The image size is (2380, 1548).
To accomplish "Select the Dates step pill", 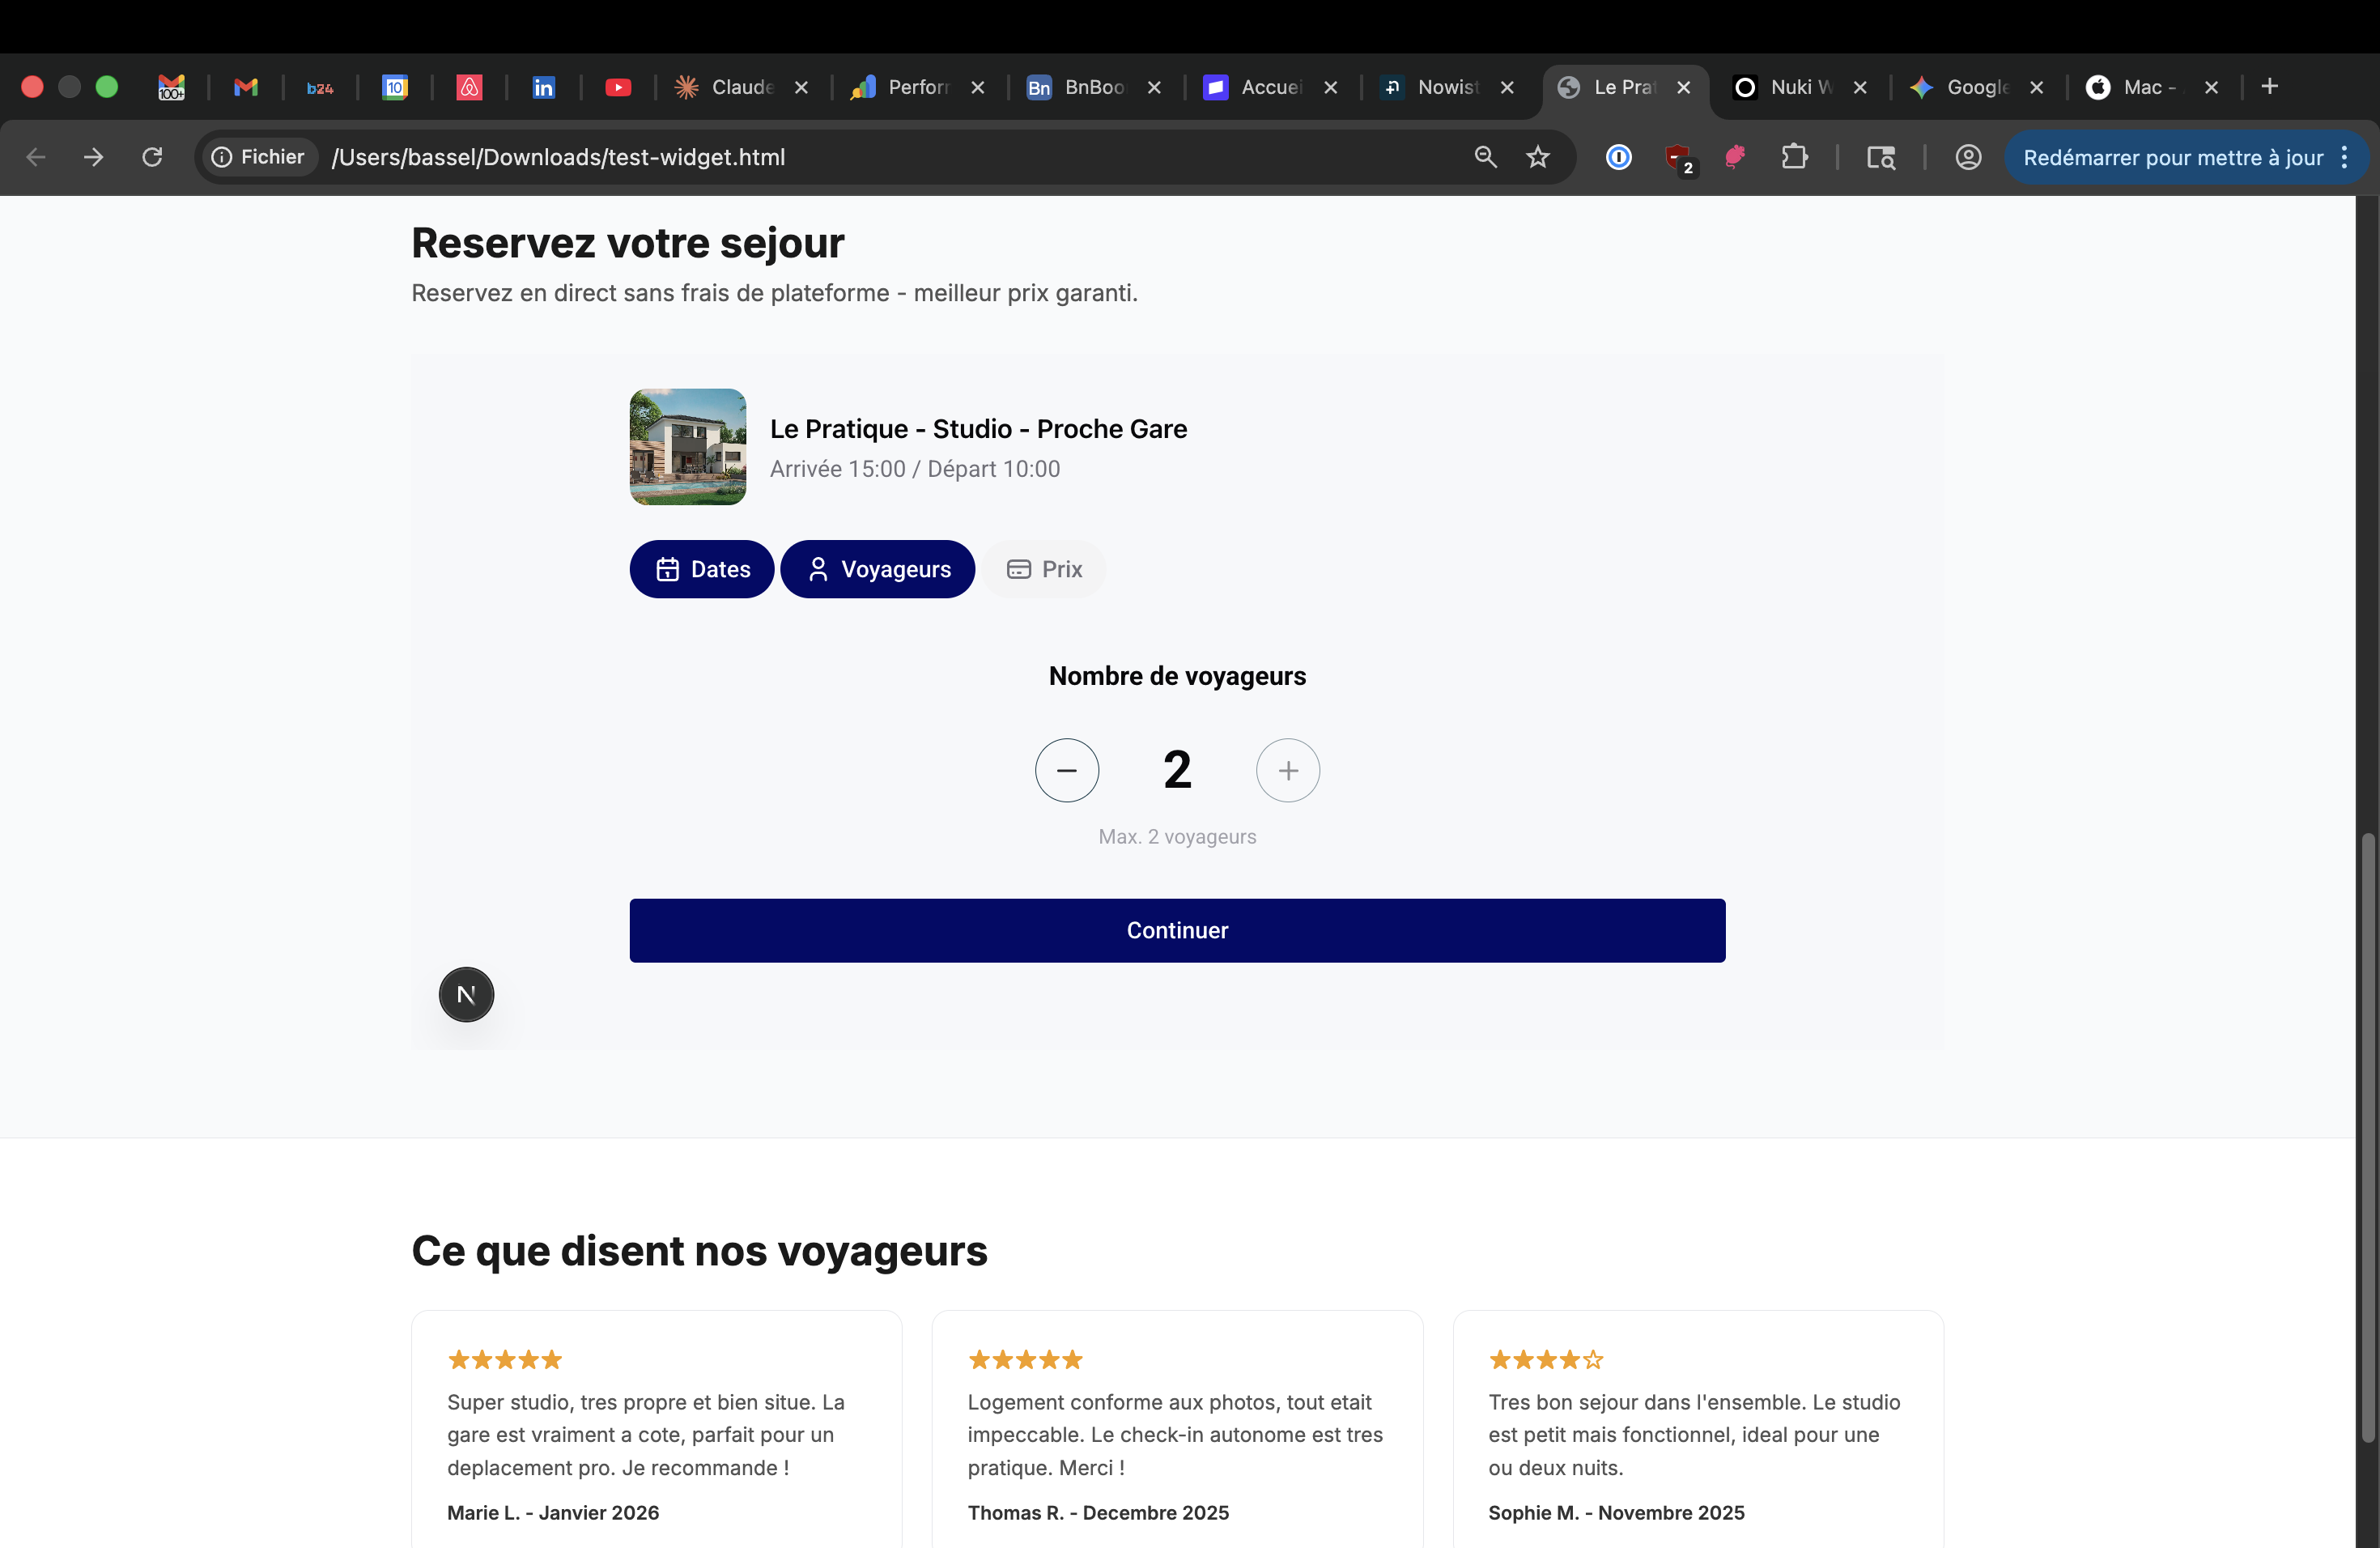I will 702,569.
